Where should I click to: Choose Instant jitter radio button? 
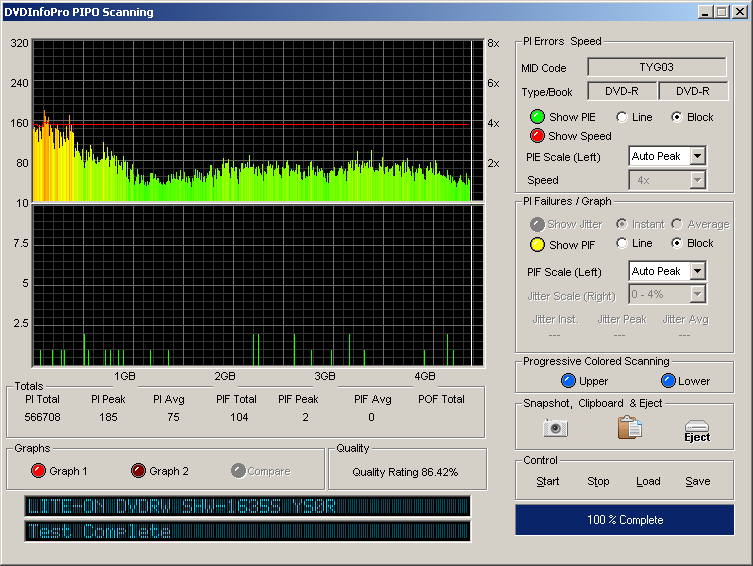pos(622,224)
